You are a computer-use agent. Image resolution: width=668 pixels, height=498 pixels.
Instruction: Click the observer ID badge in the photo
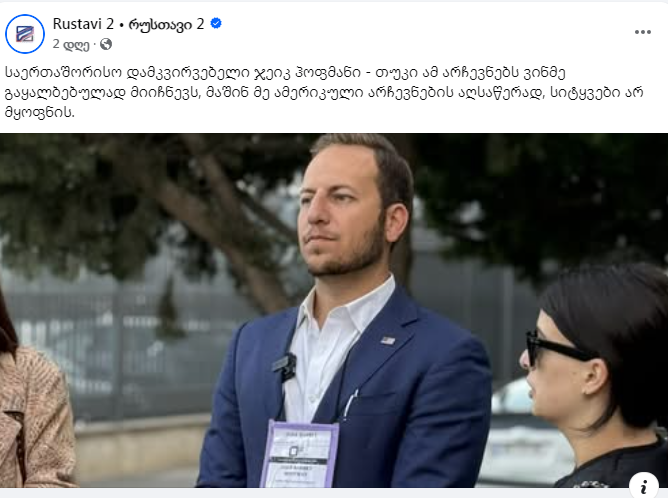(300, 454)
